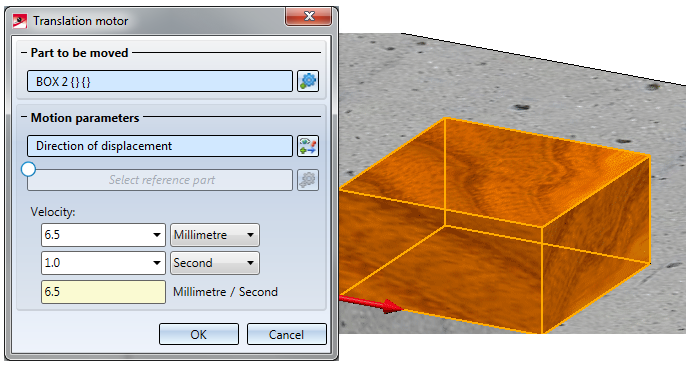Open the 6.5 velocity distance dropdown

pyautogui.click(x=156, y=235)
